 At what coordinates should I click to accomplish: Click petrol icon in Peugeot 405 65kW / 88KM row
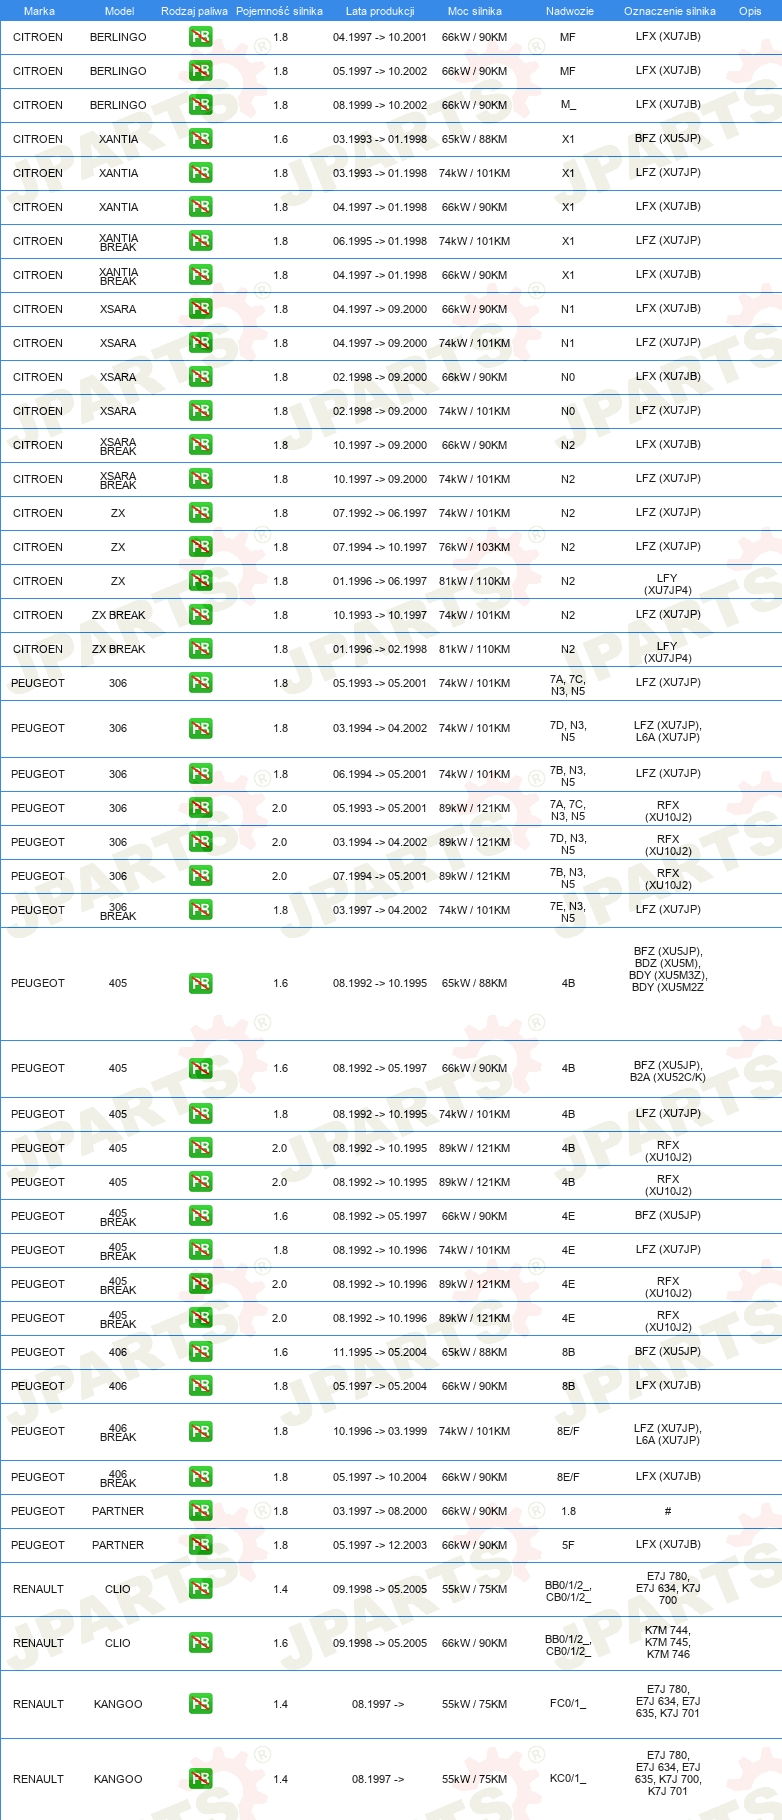200,983
